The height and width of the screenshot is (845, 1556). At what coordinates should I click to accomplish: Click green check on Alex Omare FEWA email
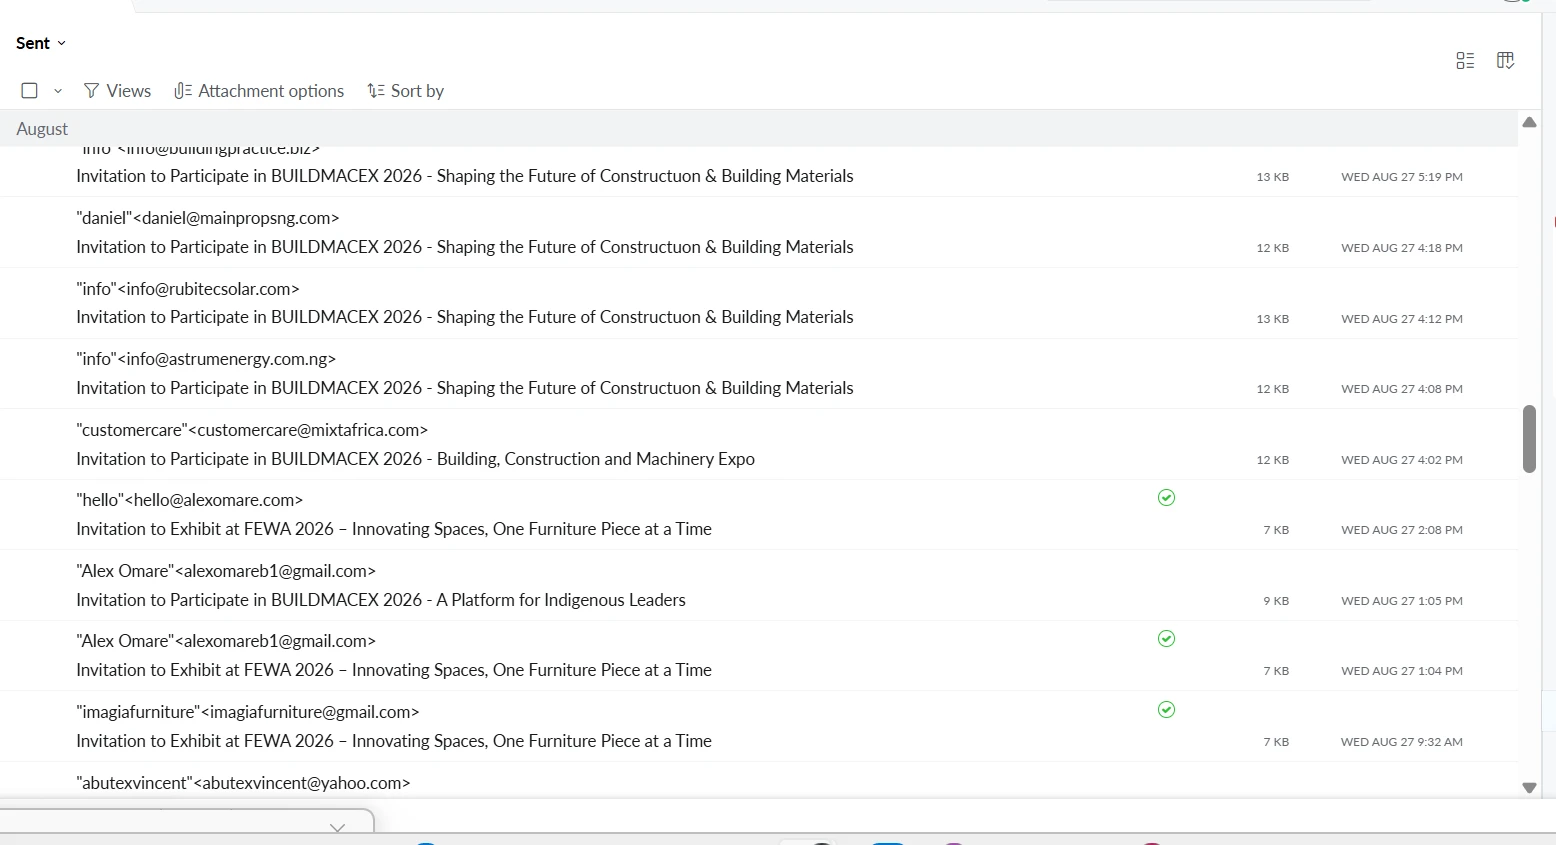pos(1166,639)
